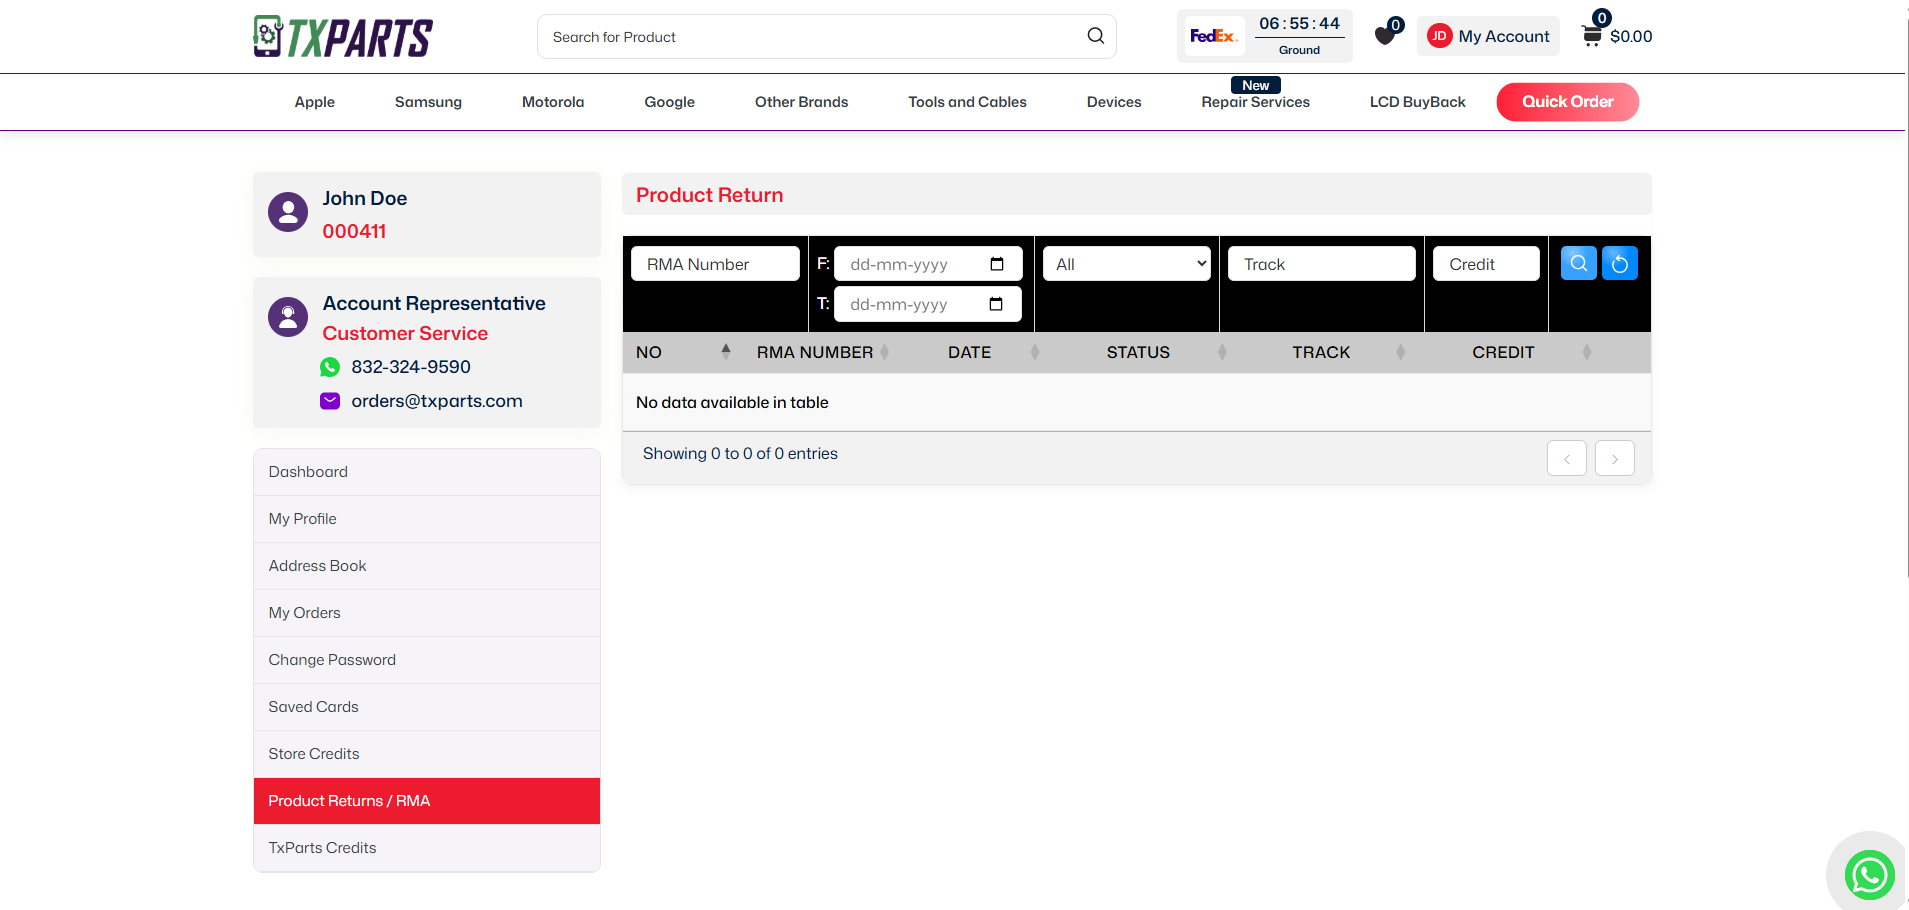Click the 06:55:44 Ground shipping countdown

[1299, 36]
